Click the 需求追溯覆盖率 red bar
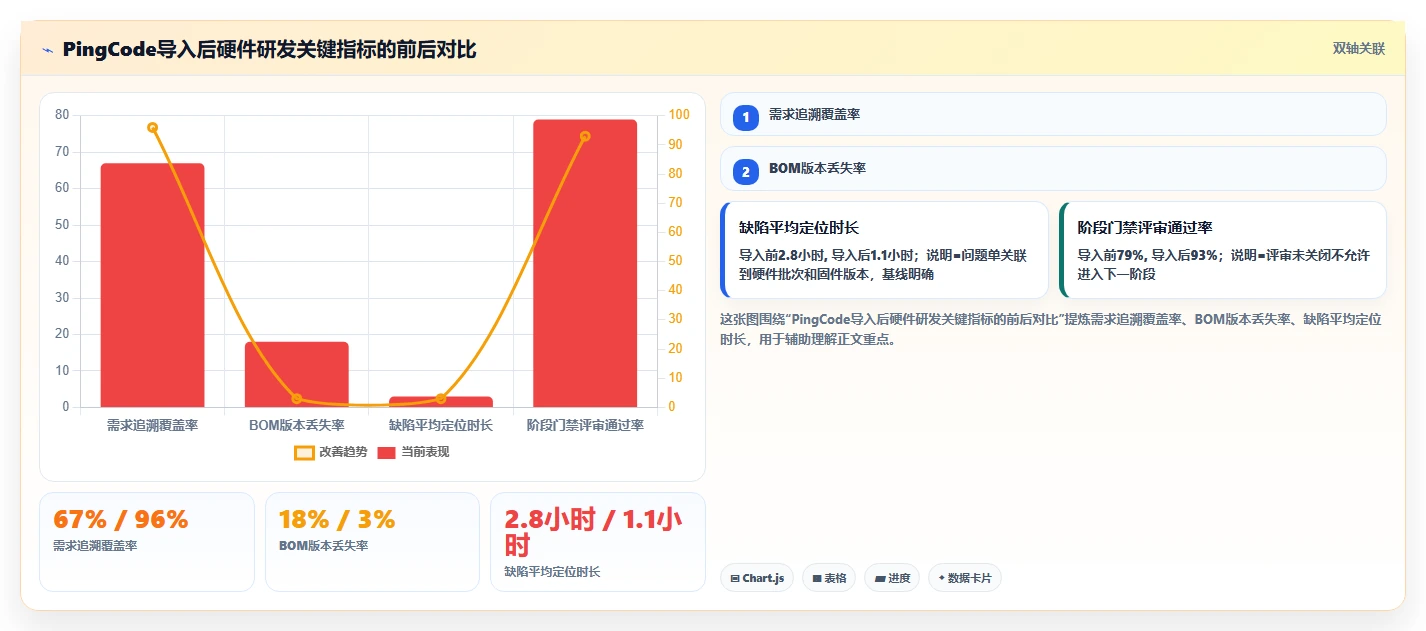 [x=152, y=285]
